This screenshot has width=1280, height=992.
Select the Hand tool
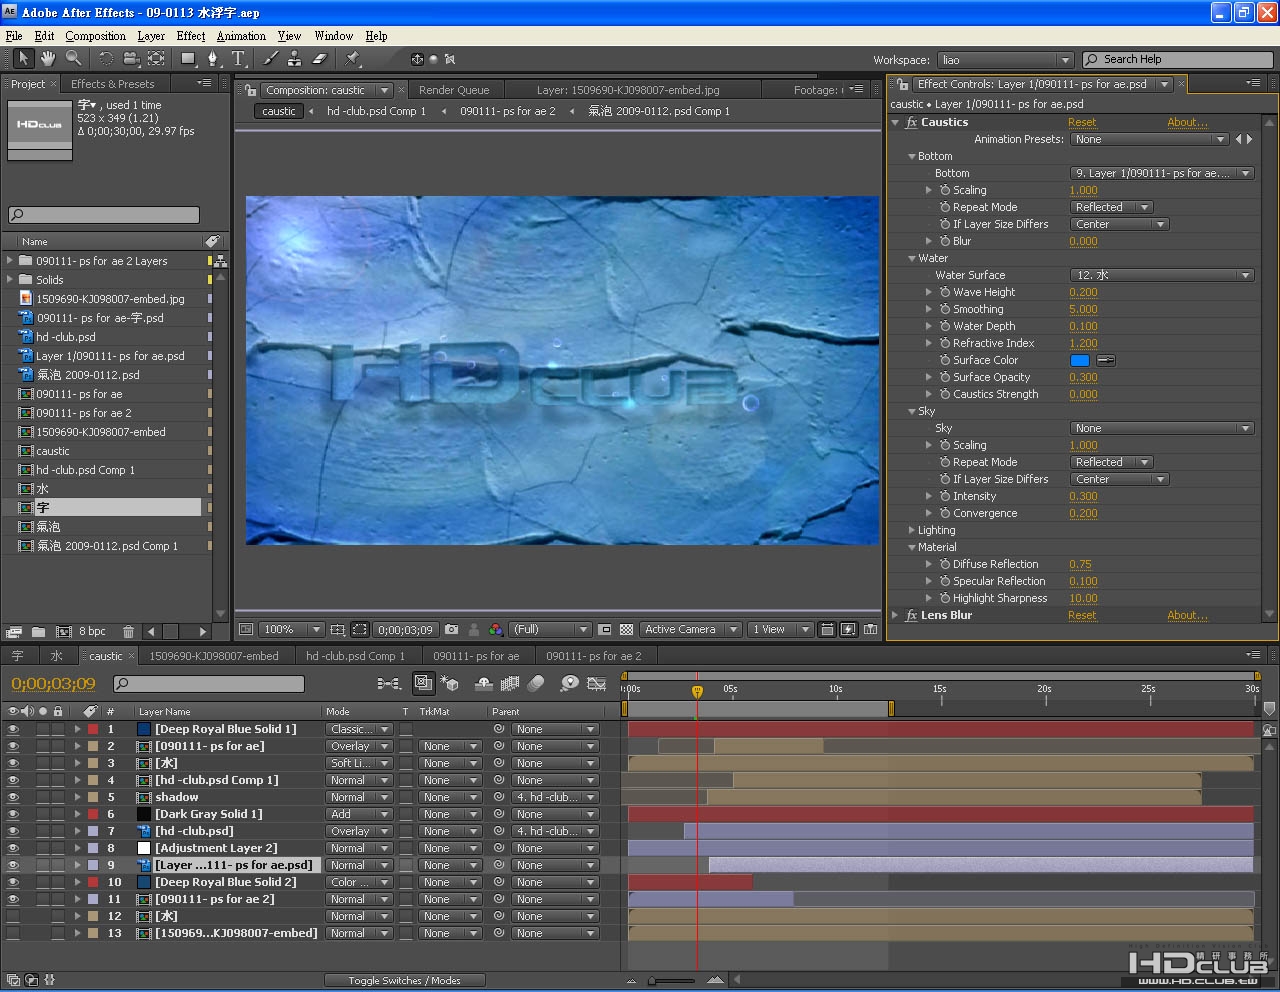[x=47, y=59]
